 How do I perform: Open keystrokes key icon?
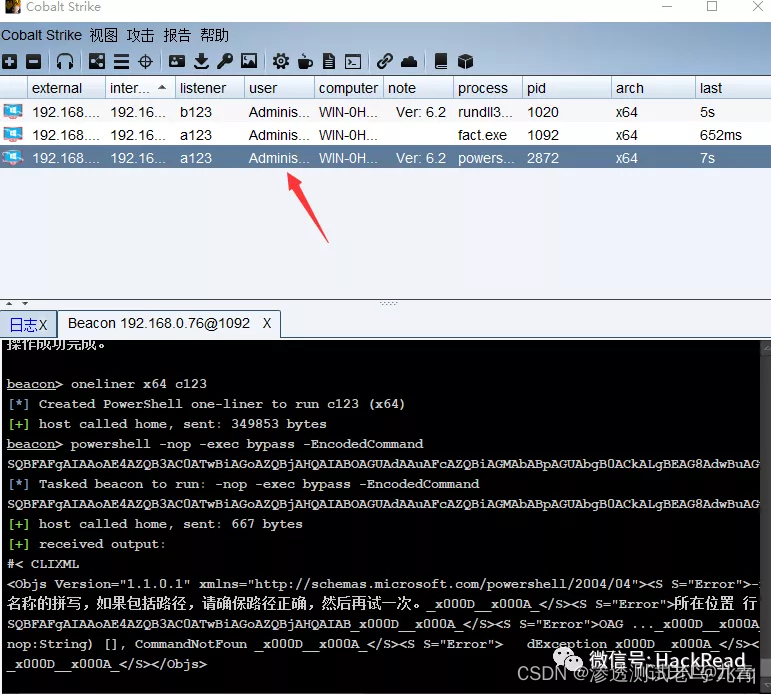coord(225,61)
